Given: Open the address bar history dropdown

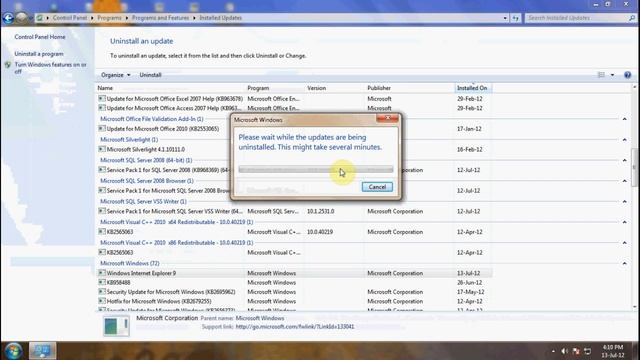Looking at the screenshot, I should tap(505, 18).
